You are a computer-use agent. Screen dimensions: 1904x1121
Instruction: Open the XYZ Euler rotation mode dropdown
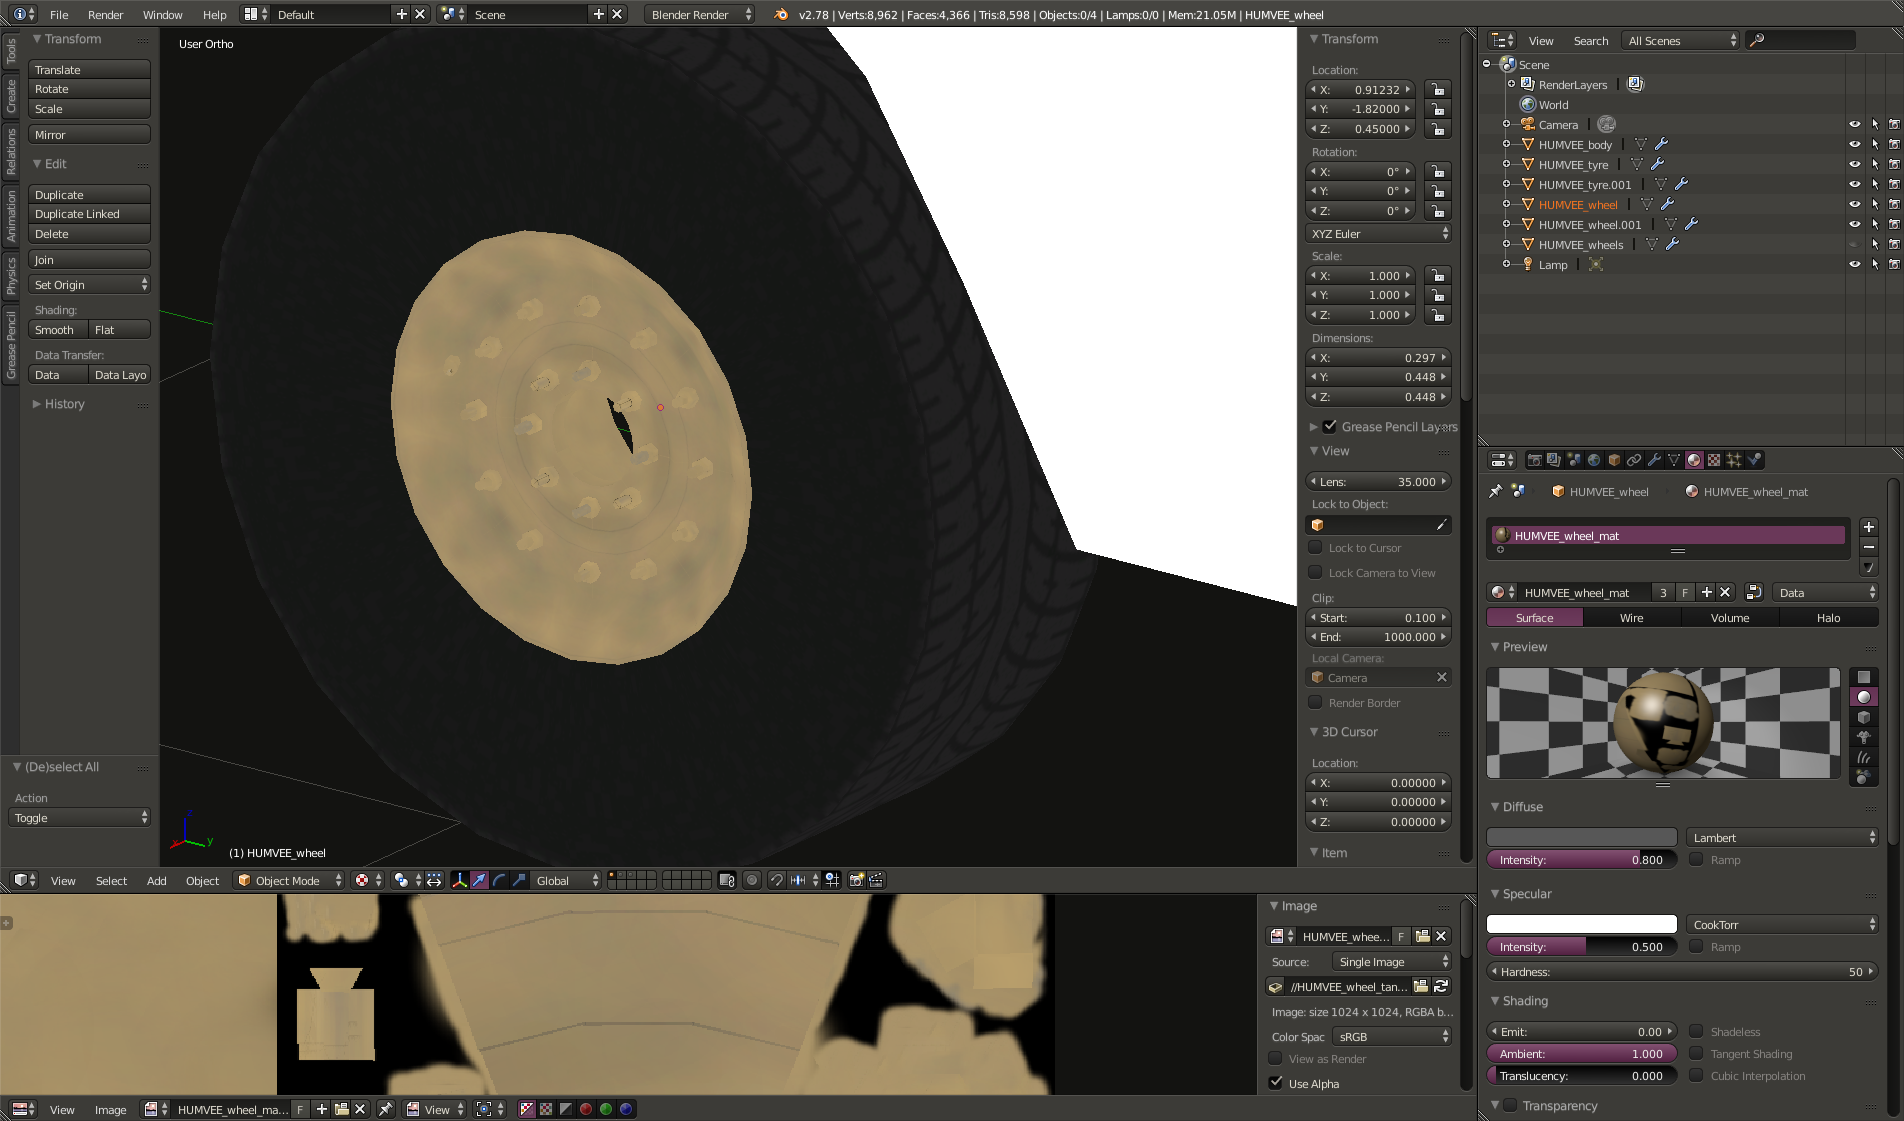(1379, 233)
